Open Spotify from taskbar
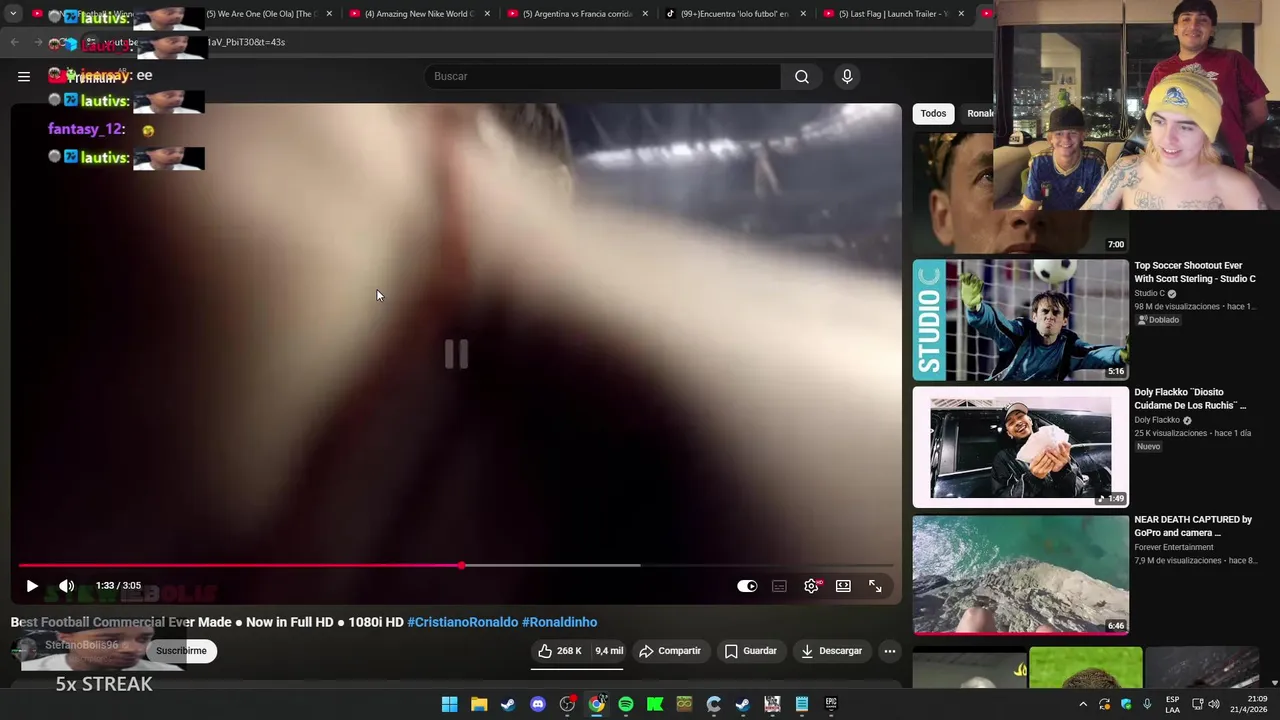Viewport: 1280px width, 720px height. pyautogui.click(x=626, y=705)
